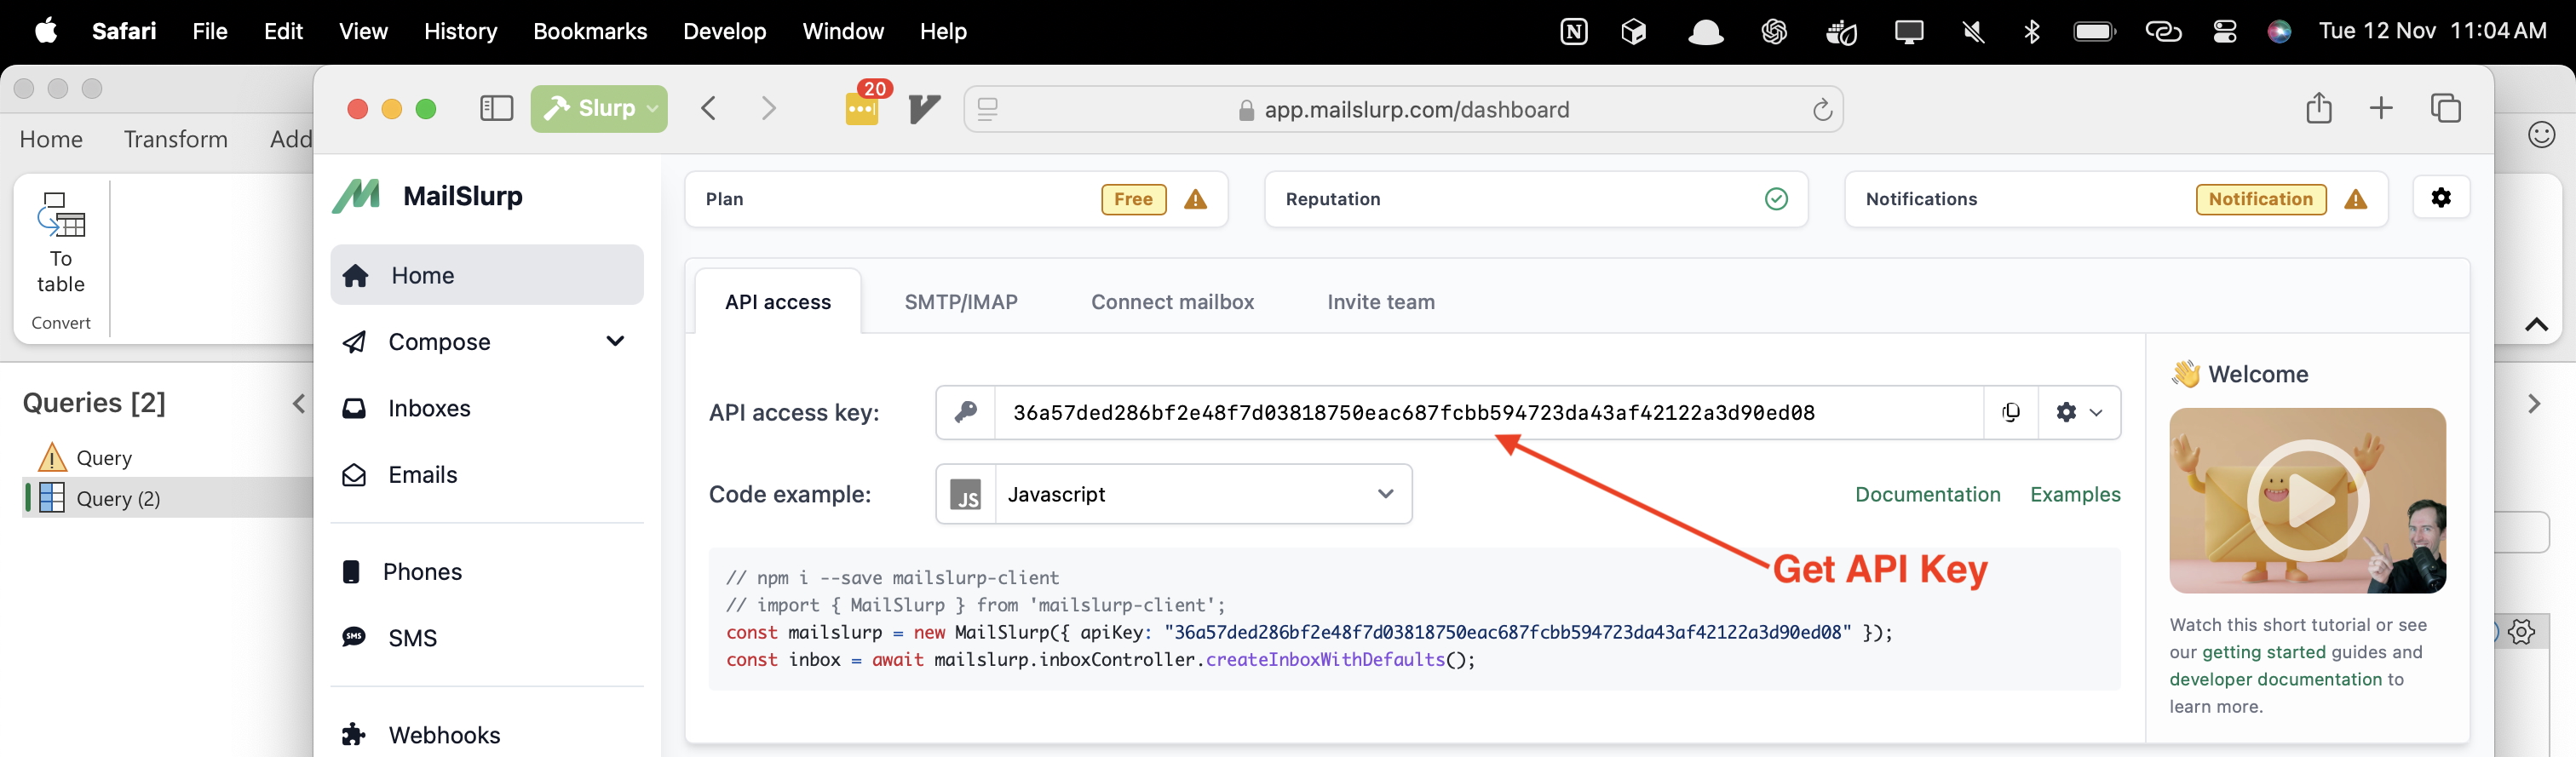Click the API access key field
The image size is (2576, 757).
pyautogui.click(x=1489, y=412)
